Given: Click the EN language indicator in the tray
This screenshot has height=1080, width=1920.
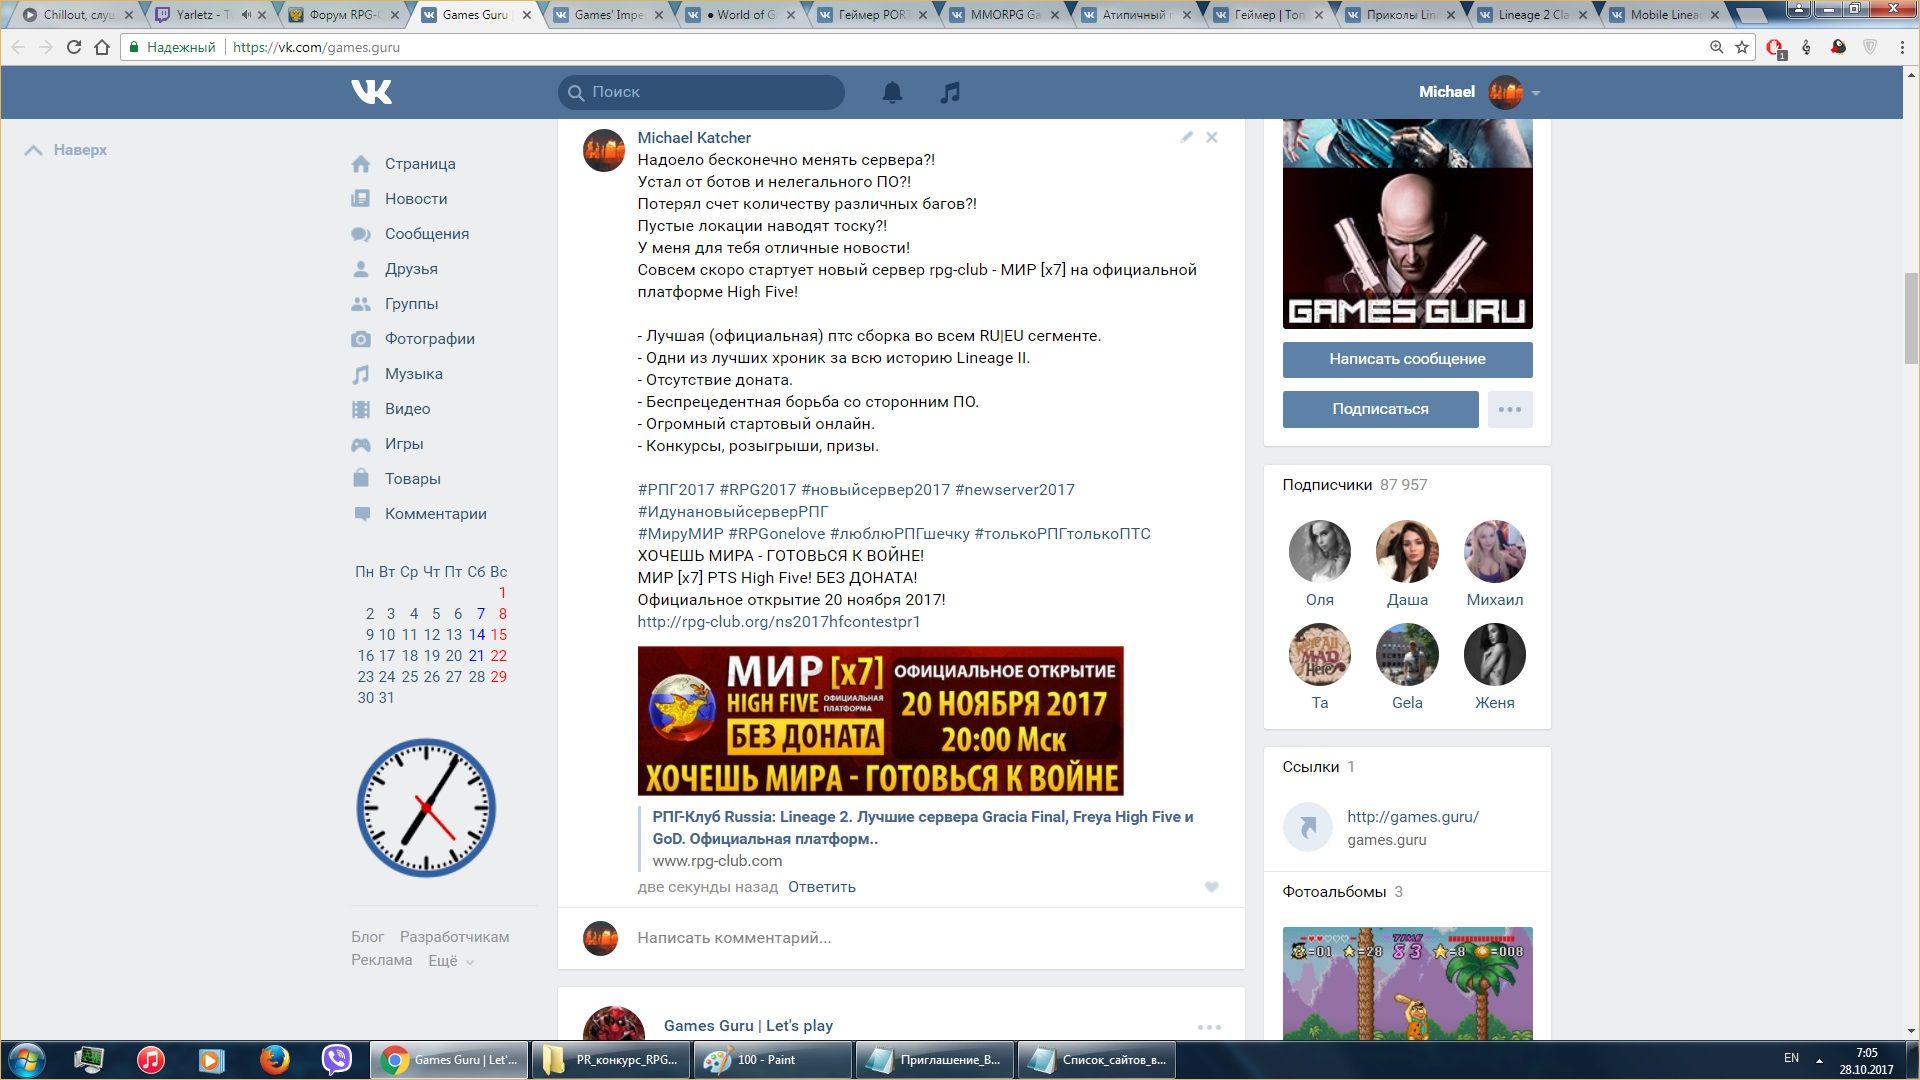Looking at the screenshot, I should pos(1791,1058).
